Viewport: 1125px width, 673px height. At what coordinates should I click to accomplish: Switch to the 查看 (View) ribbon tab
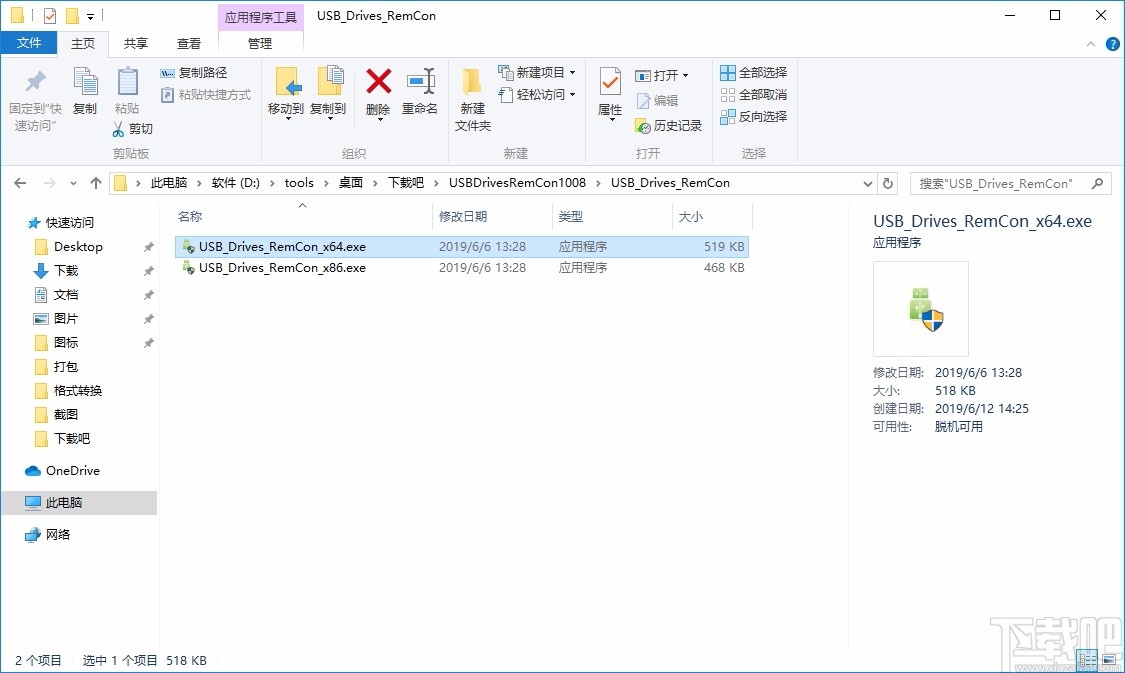[x=190, y=43]
